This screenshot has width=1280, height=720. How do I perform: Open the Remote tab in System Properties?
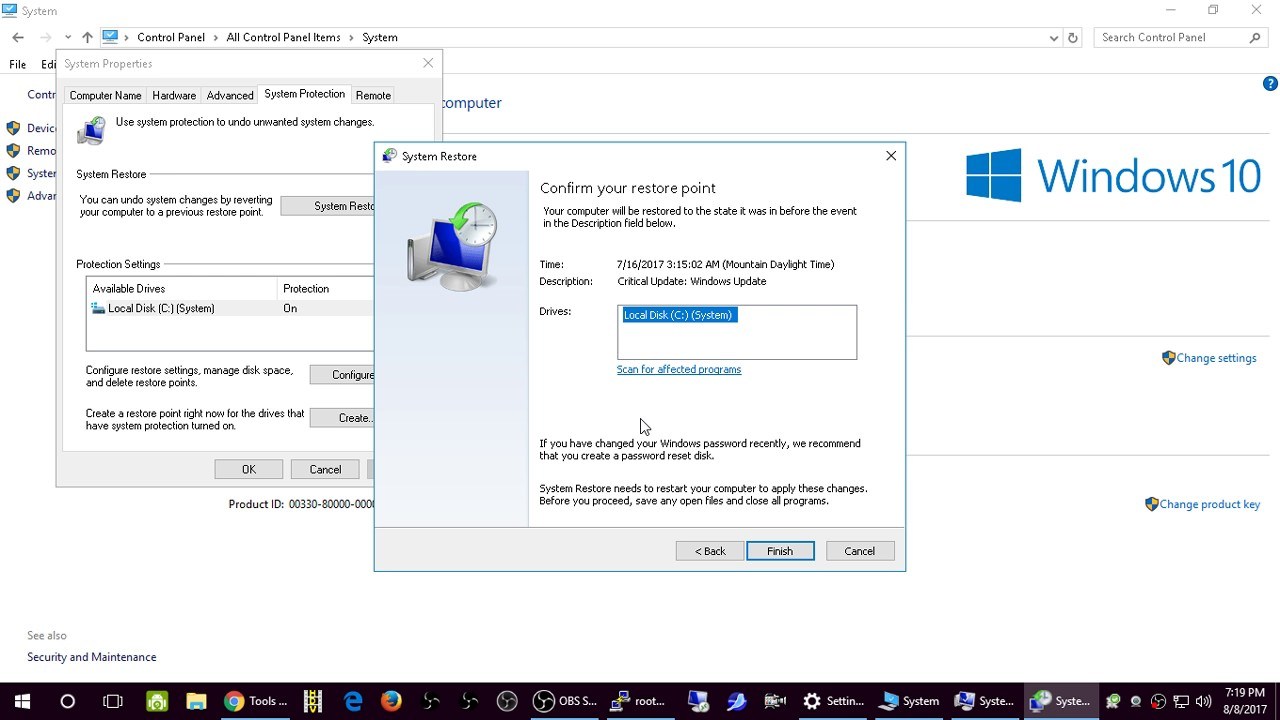click(x=373, y=95)
